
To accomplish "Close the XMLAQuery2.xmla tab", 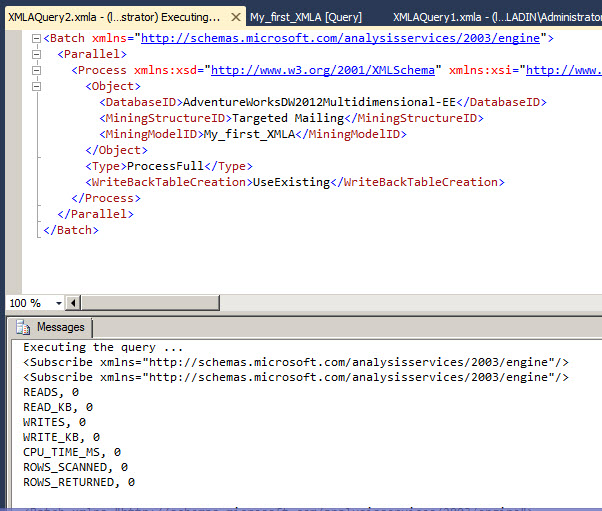I will point(236,17).
